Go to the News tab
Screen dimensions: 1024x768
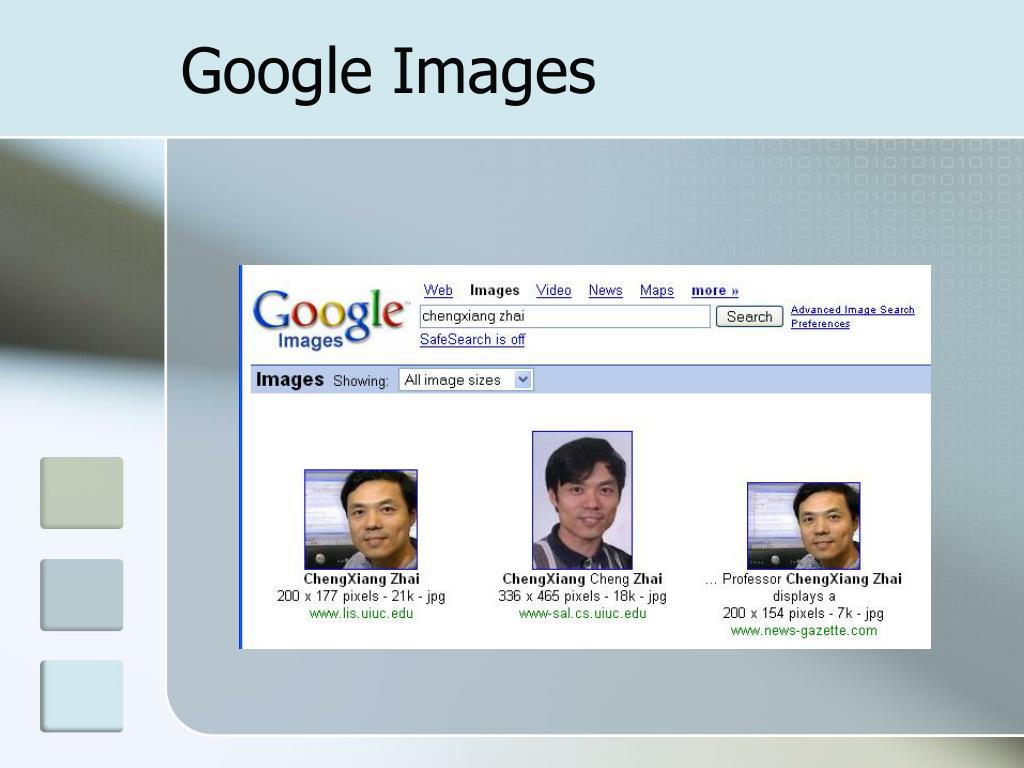[x=605, y=290]
